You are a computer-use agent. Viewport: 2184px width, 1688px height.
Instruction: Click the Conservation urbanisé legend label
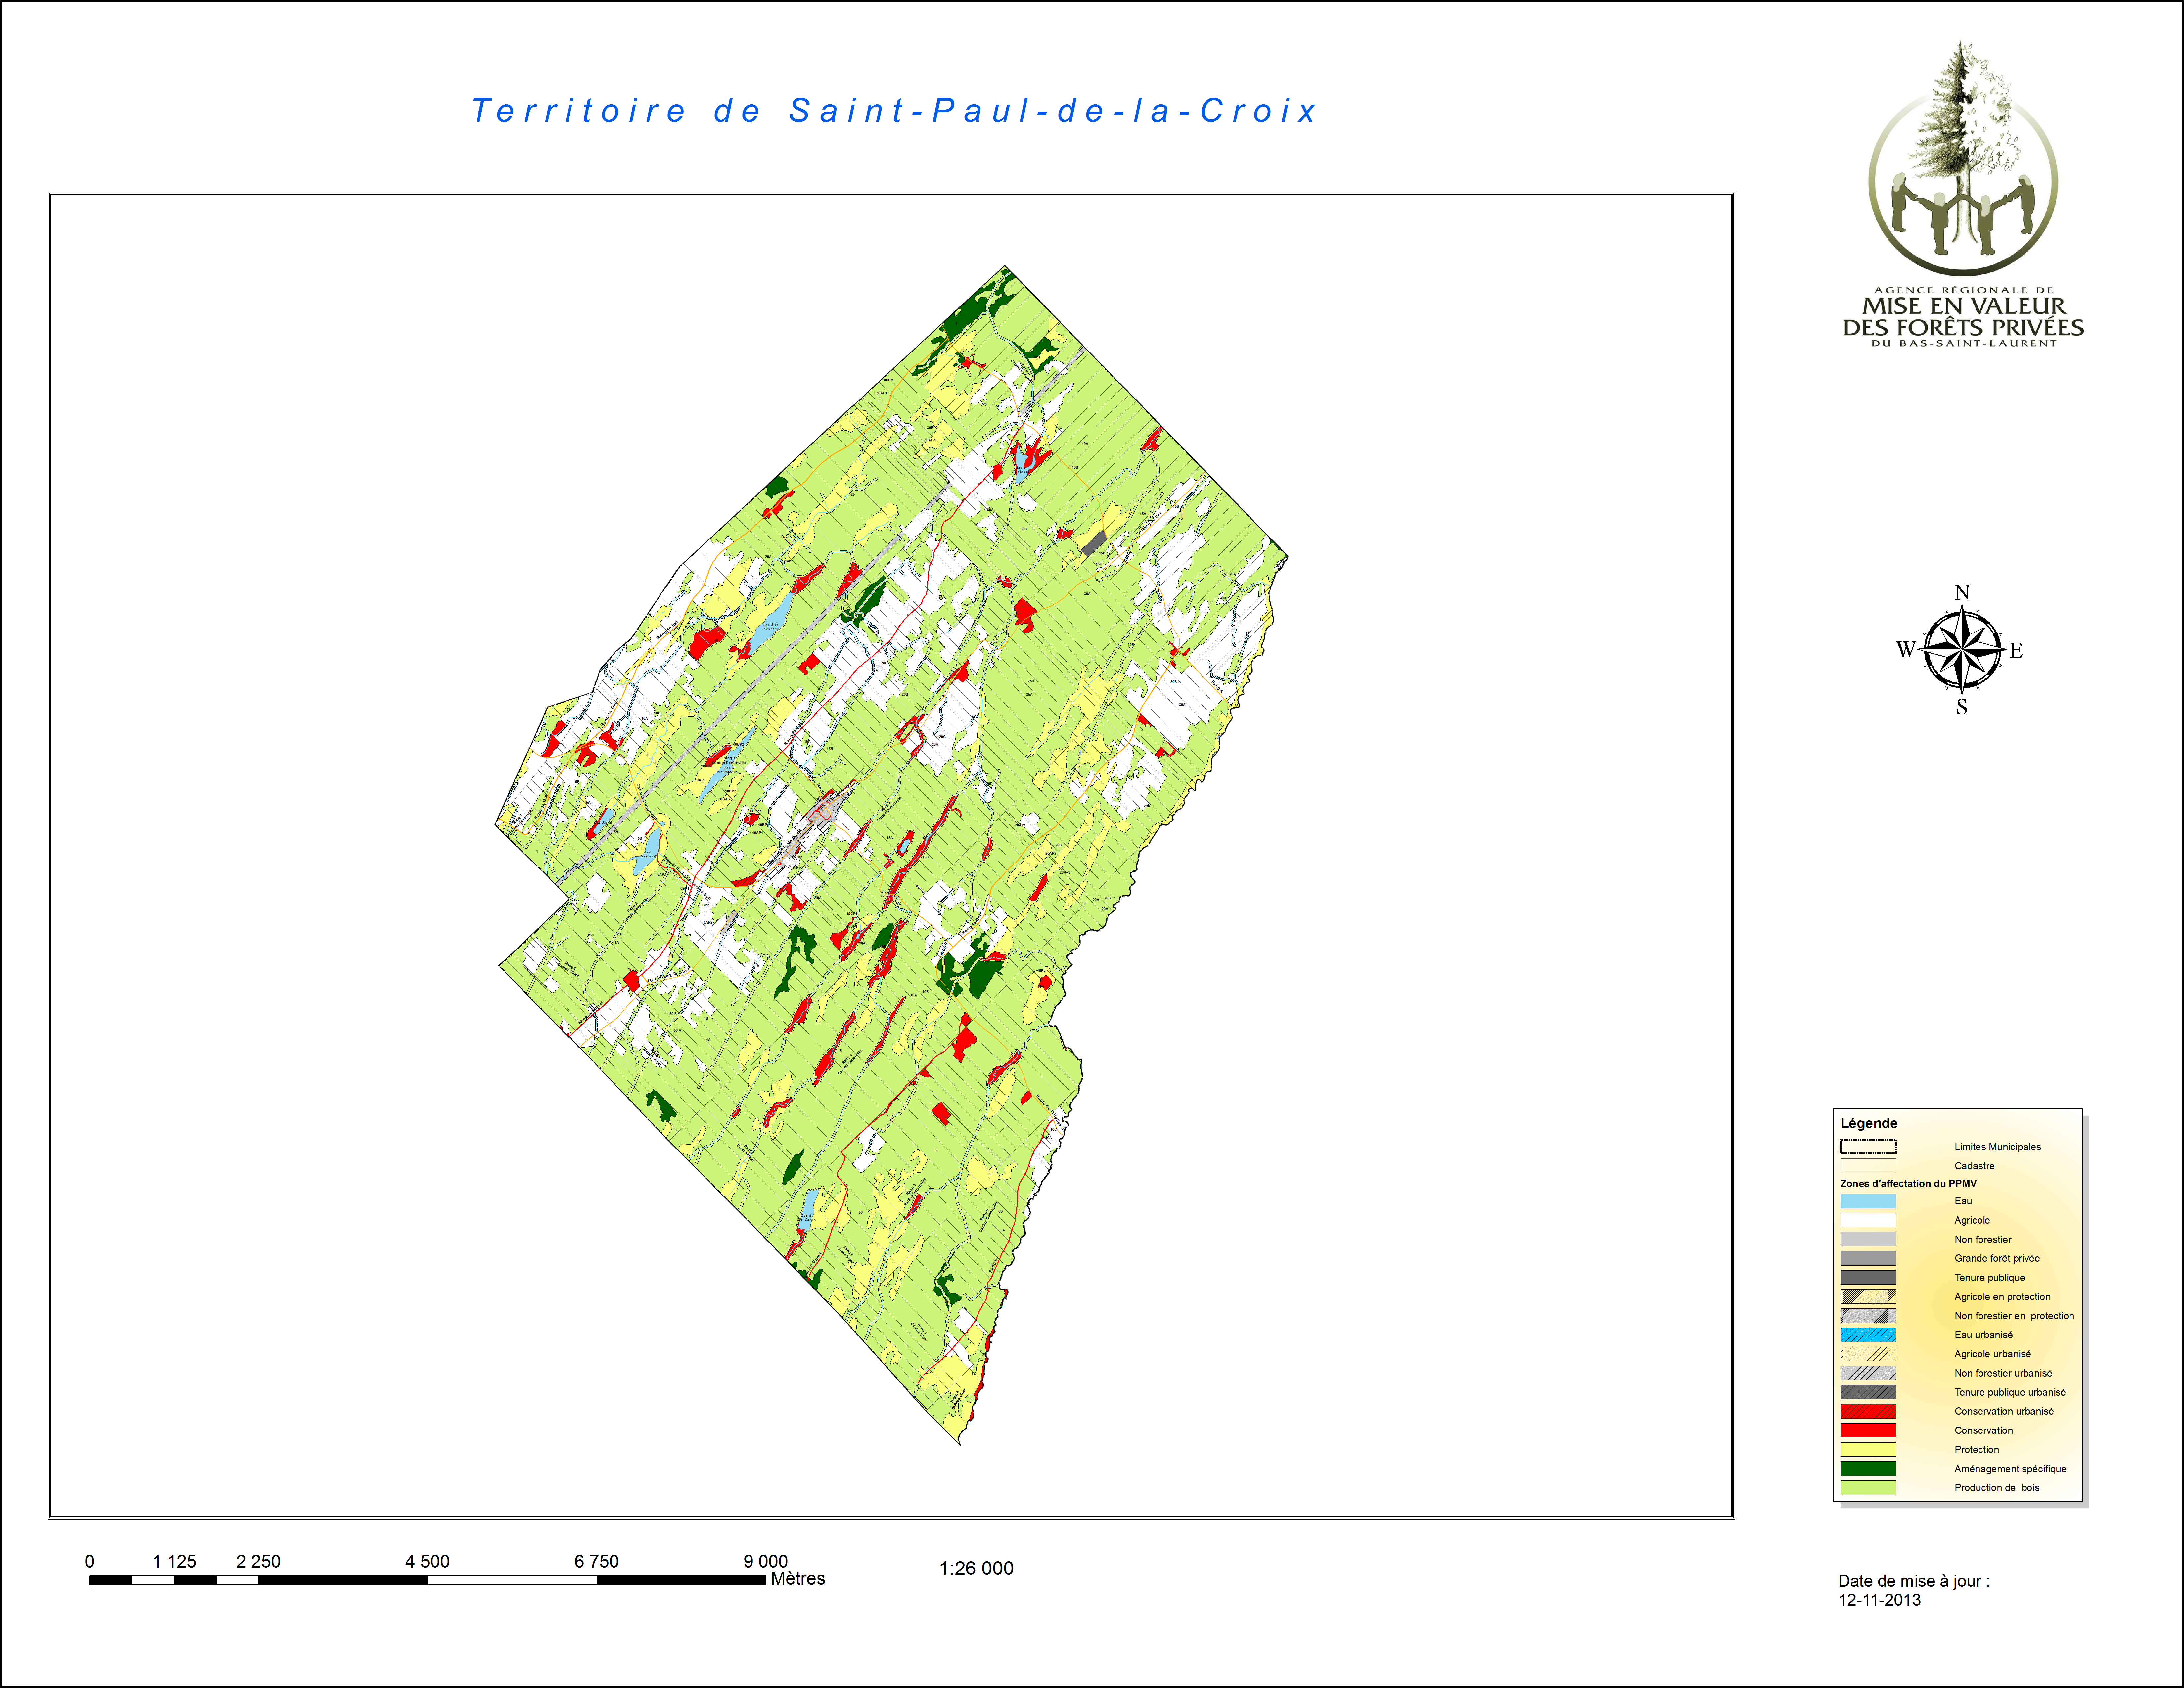(x=2004, y=1411)
